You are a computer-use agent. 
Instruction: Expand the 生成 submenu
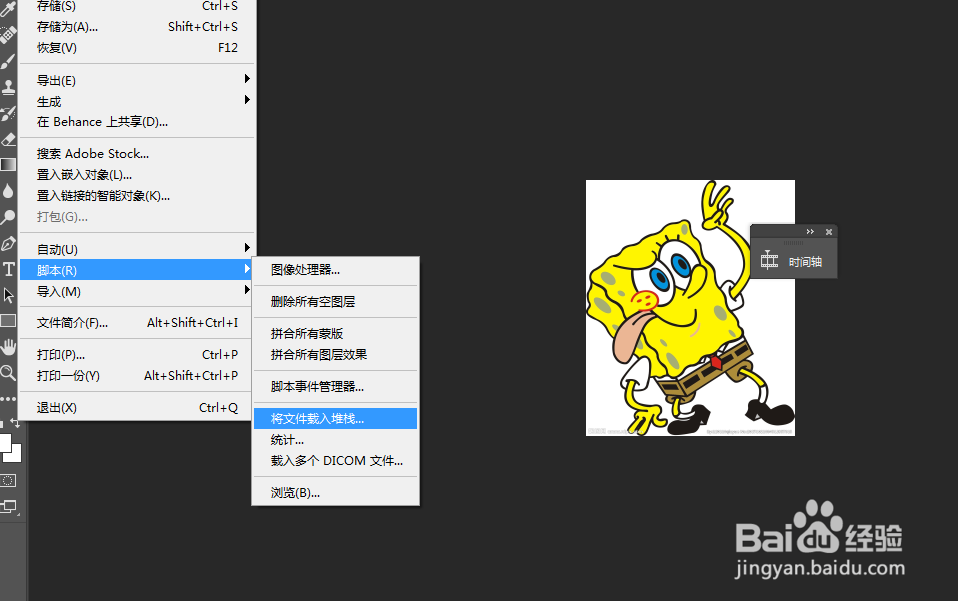pyautogui.click(x=137, y=101)
